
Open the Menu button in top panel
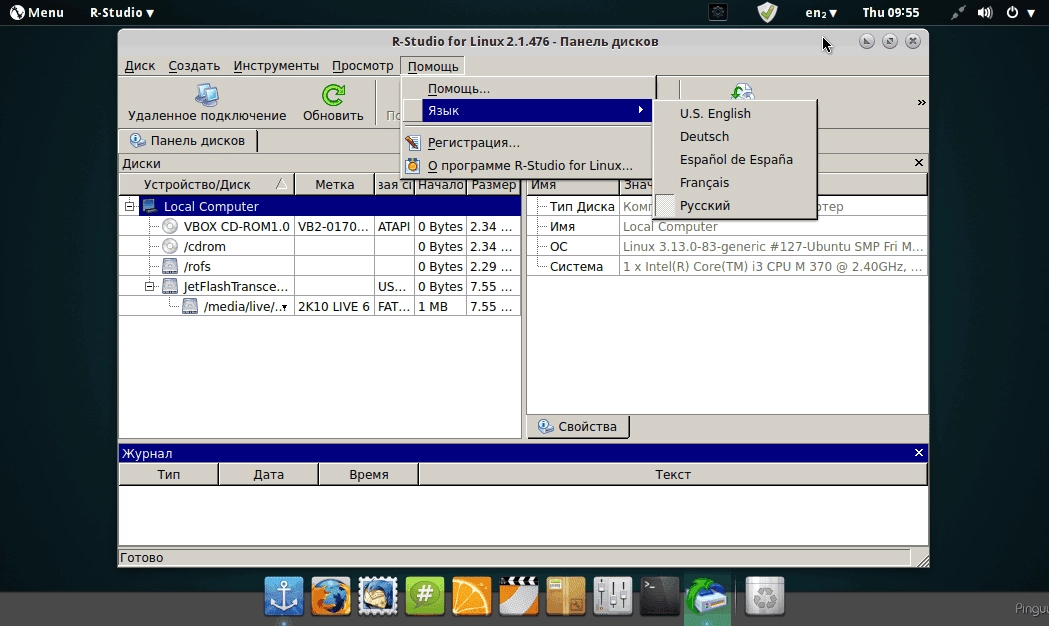(37, 12)
